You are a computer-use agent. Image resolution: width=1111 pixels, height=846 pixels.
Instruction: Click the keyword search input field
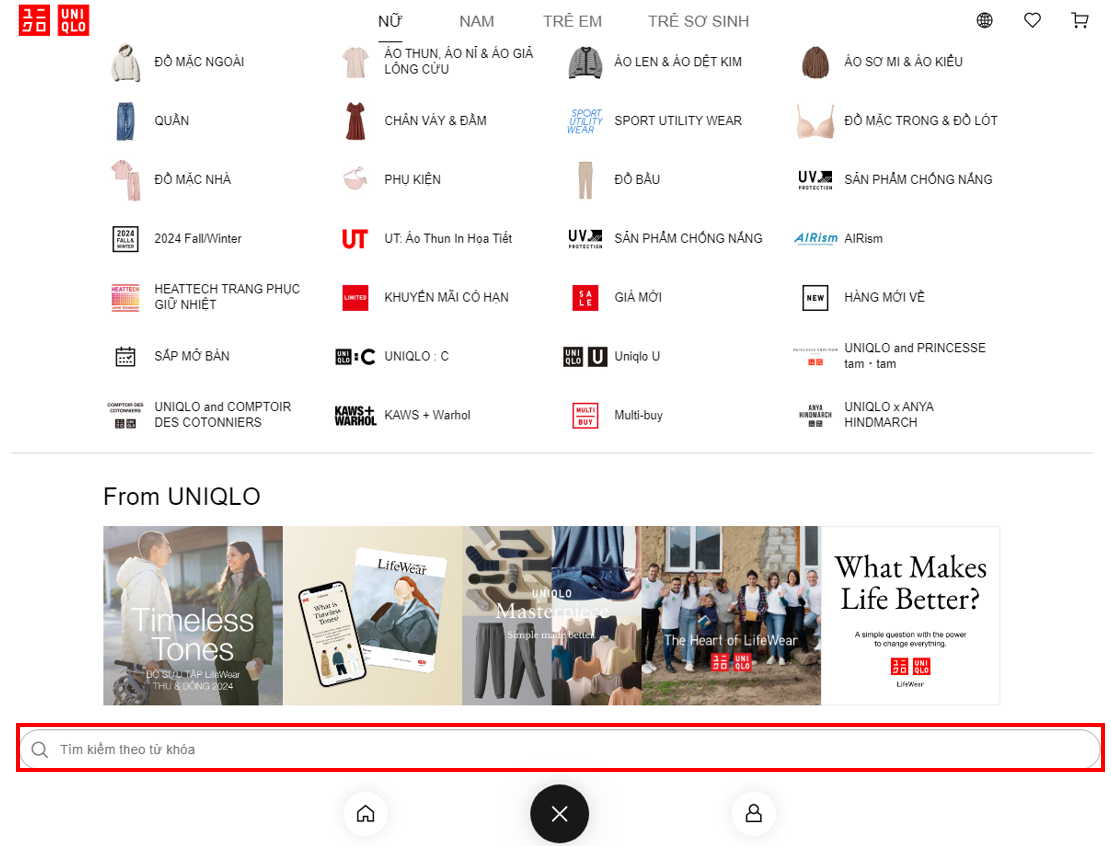point(560,749)
